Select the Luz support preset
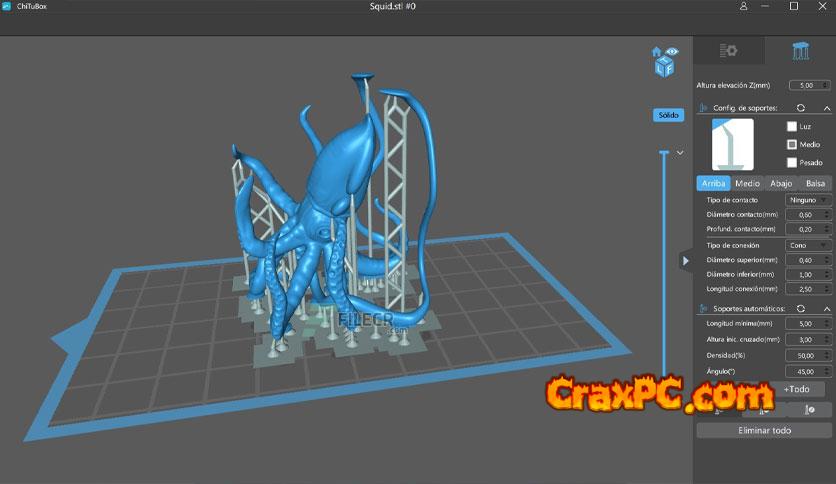836x484 pixels. click(x=792, y=126)
